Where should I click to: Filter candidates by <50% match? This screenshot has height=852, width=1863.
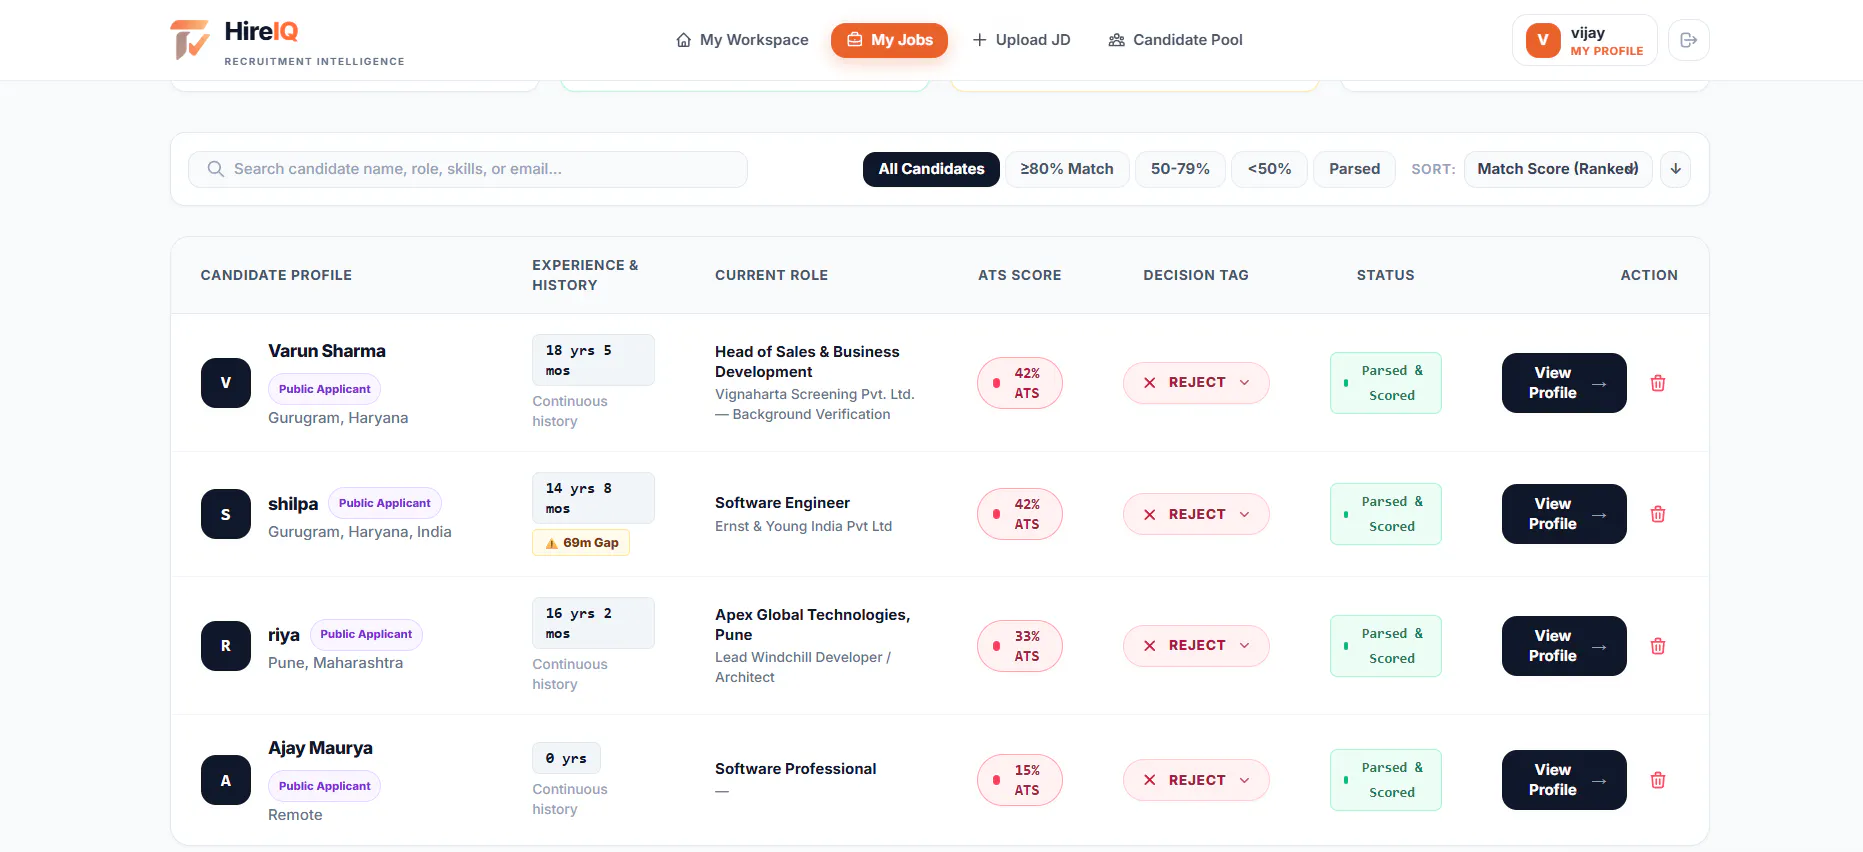pyautogui.click(x=1269, y=169)
